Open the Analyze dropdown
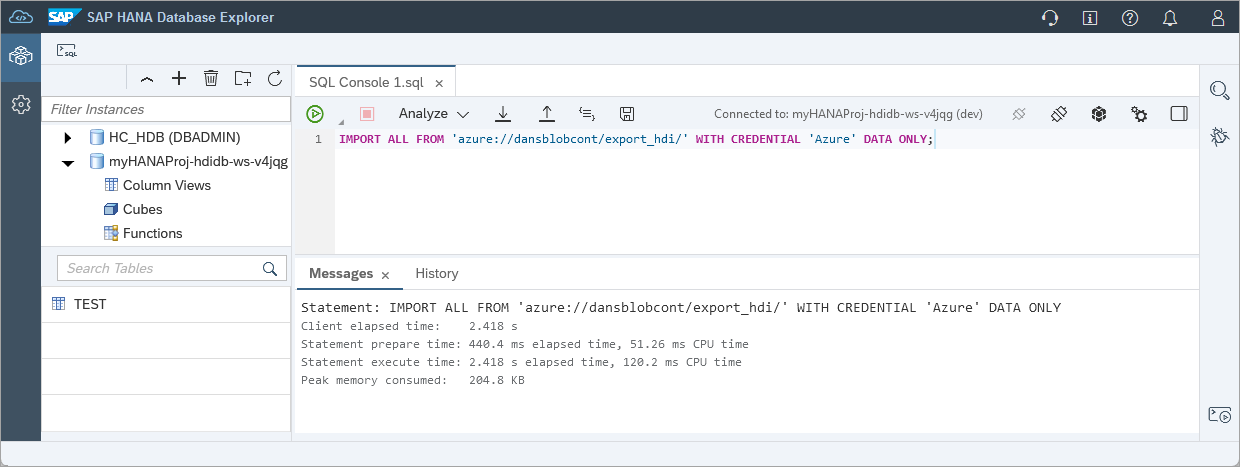 (434, 114)
